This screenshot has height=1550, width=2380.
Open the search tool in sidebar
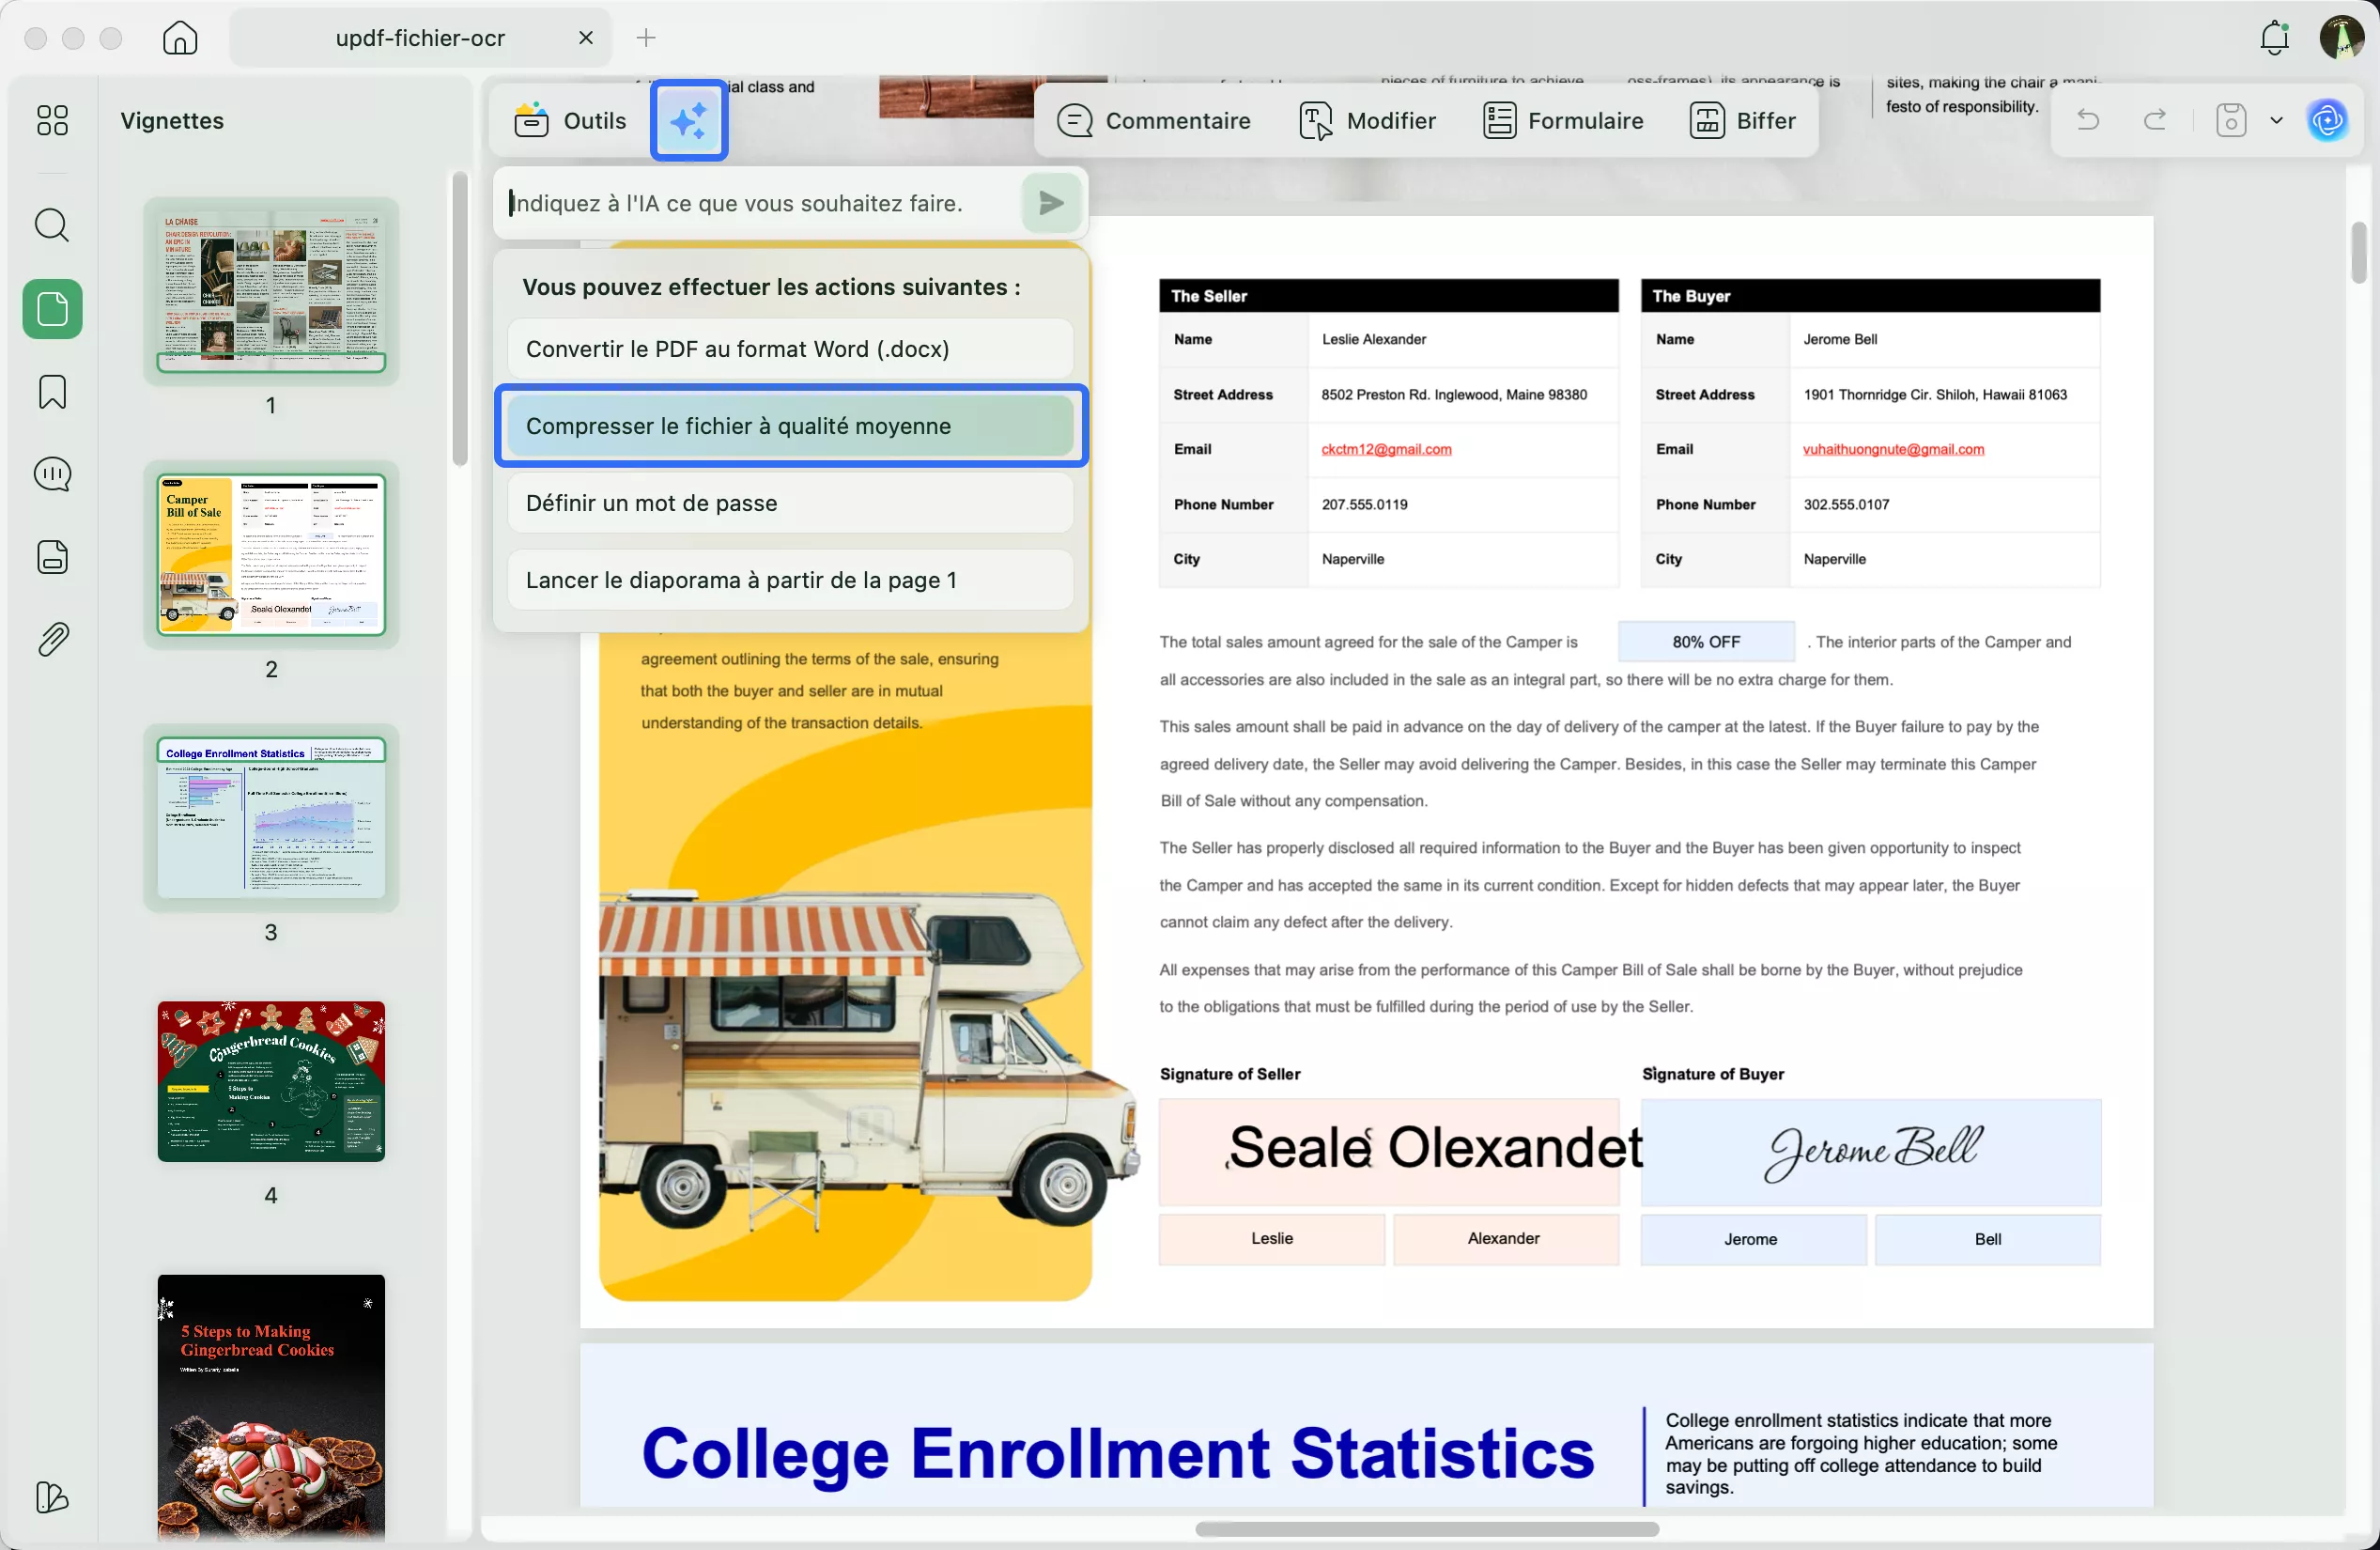click(x=52, y=225)
